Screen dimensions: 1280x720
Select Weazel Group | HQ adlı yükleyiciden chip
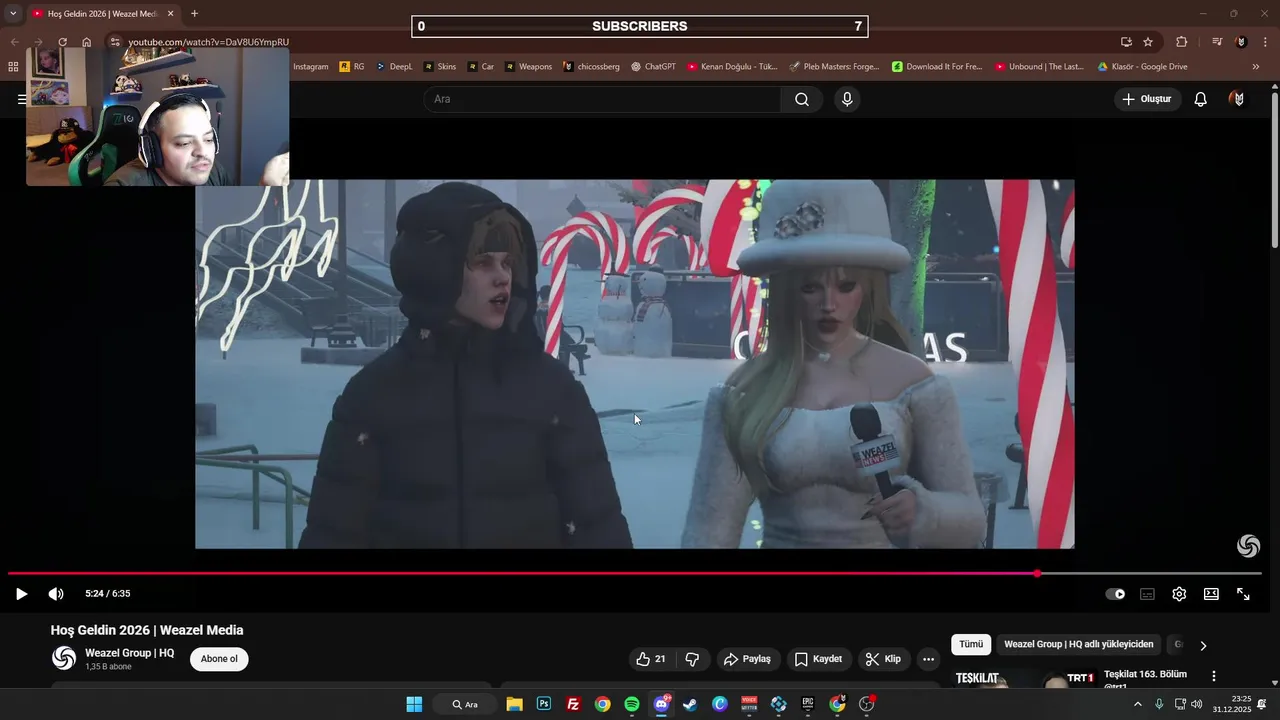(1078, 645)
